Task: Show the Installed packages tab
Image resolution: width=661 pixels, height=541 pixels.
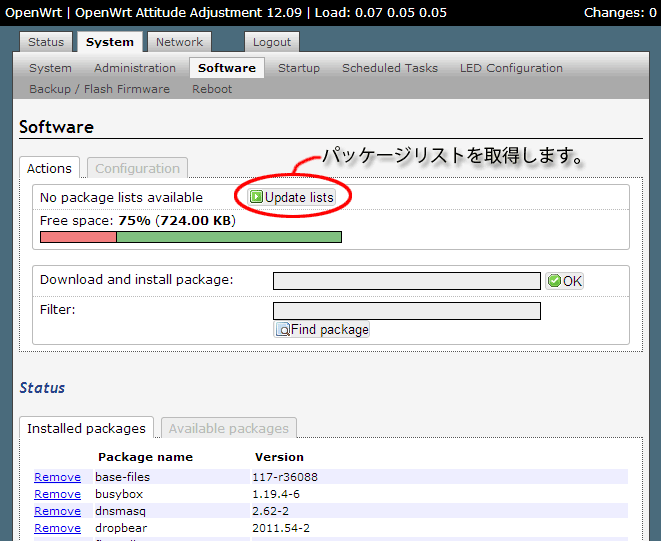Action: [86, 428]
